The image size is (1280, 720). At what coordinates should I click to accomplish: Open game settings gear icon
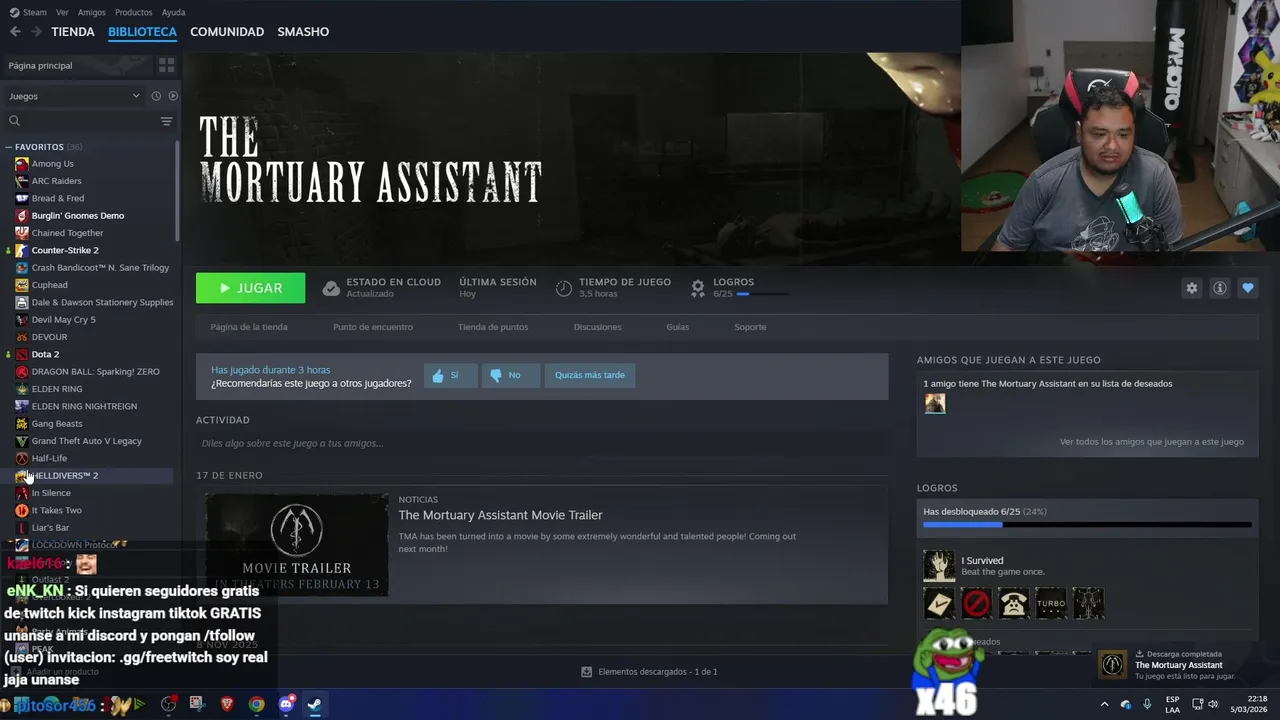pyautogui.click(x=1192, y=288)
